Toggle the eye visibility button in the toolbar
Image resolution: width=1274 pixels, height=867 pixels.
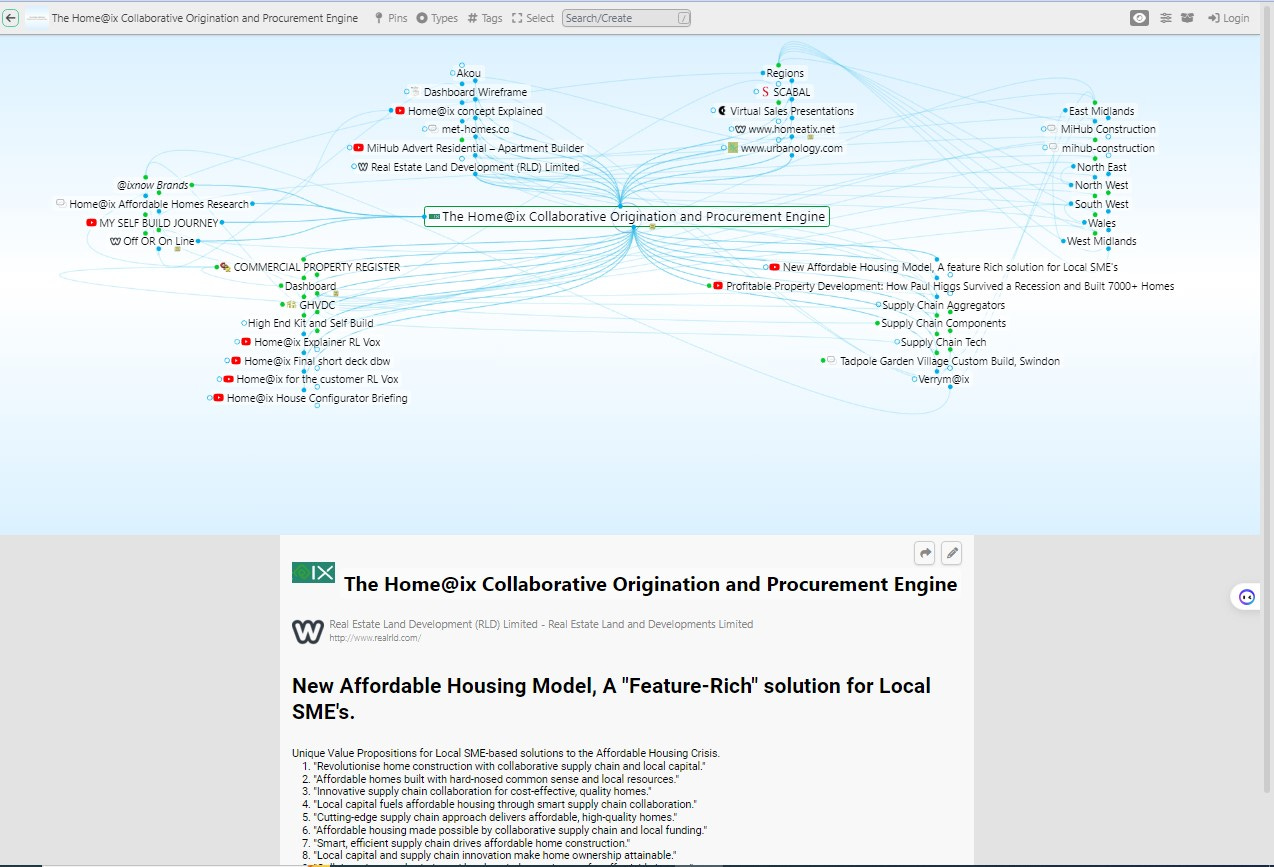pos(1139,18)
